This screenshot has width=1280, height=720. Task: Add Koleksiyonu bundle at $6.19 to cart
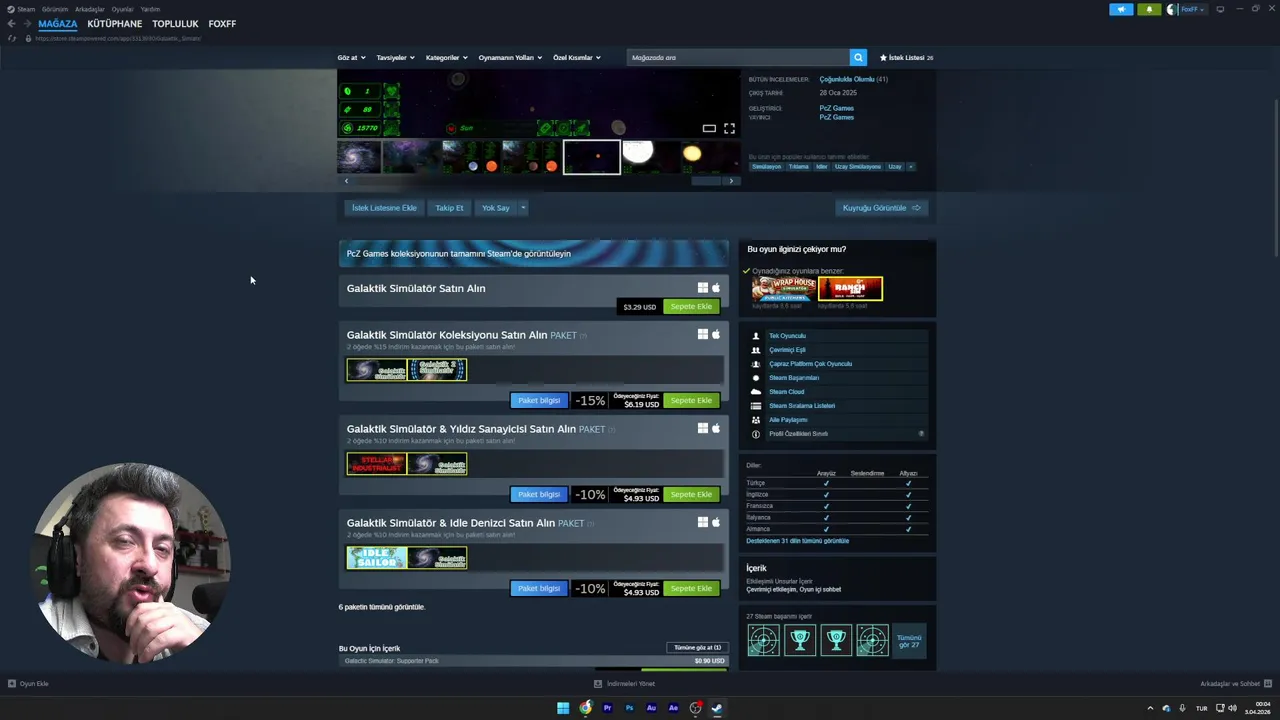pyautogui.click(x=691, y=401)
